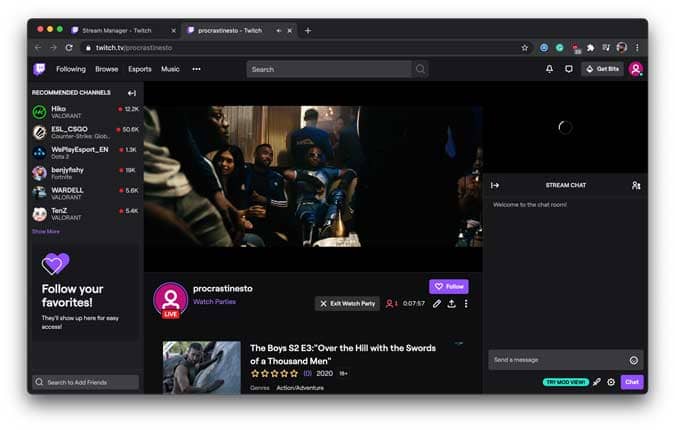Open the WePlayEsport_EN recommended channel
Viewport: 675px width, 430px height.
tap(86, 152)
